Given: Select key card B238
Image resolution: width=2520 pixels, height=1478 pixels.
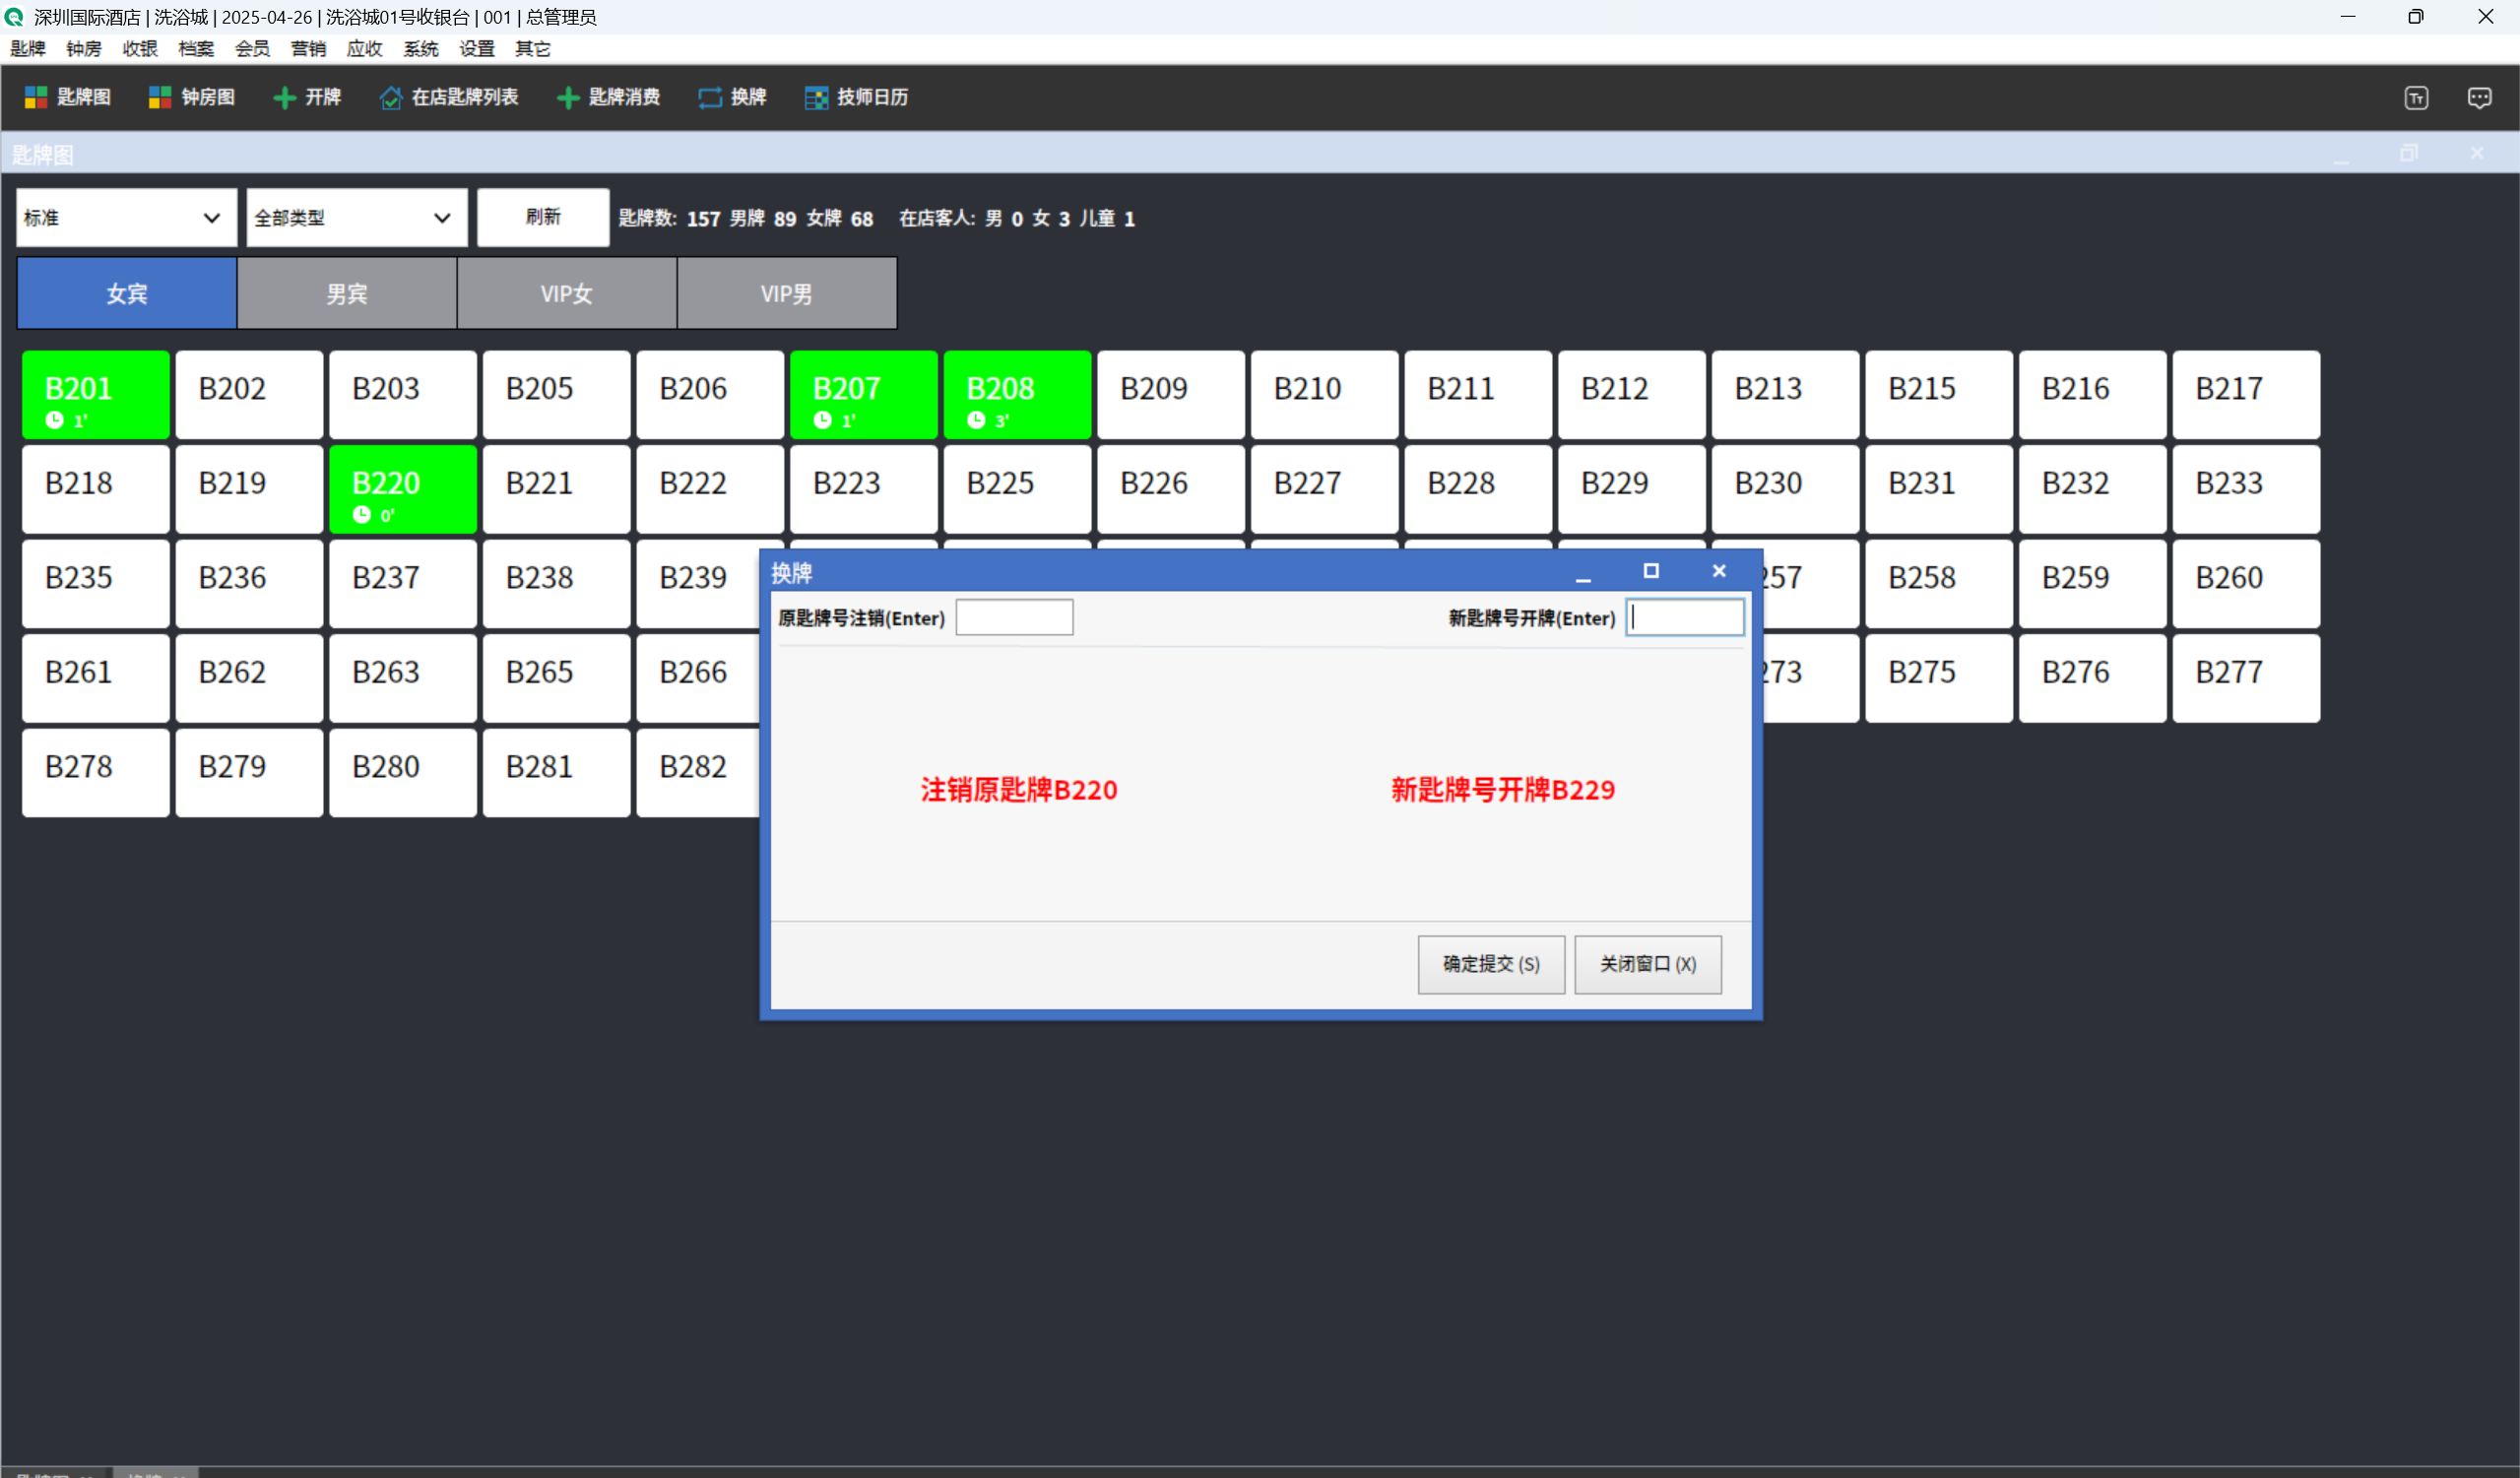Looking at the screenshot, I should click(x=557, y=584).
